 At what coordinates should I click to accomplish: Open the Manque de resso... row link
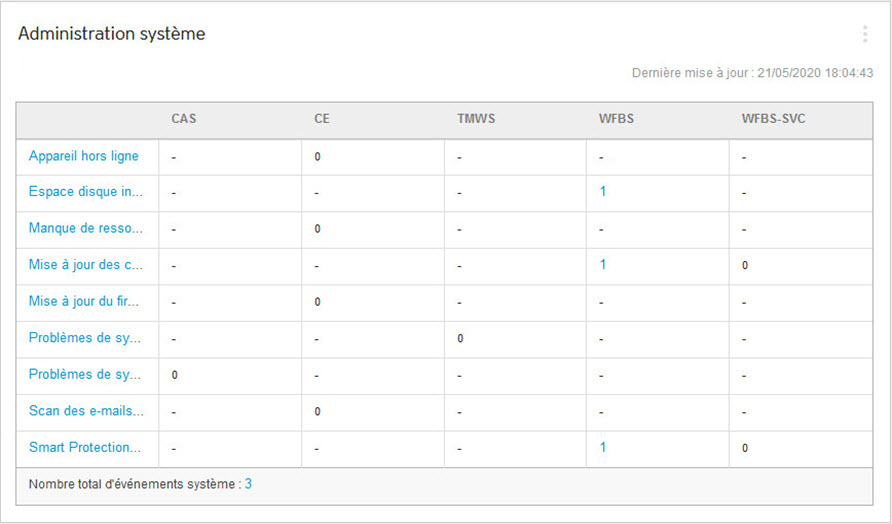85,228
